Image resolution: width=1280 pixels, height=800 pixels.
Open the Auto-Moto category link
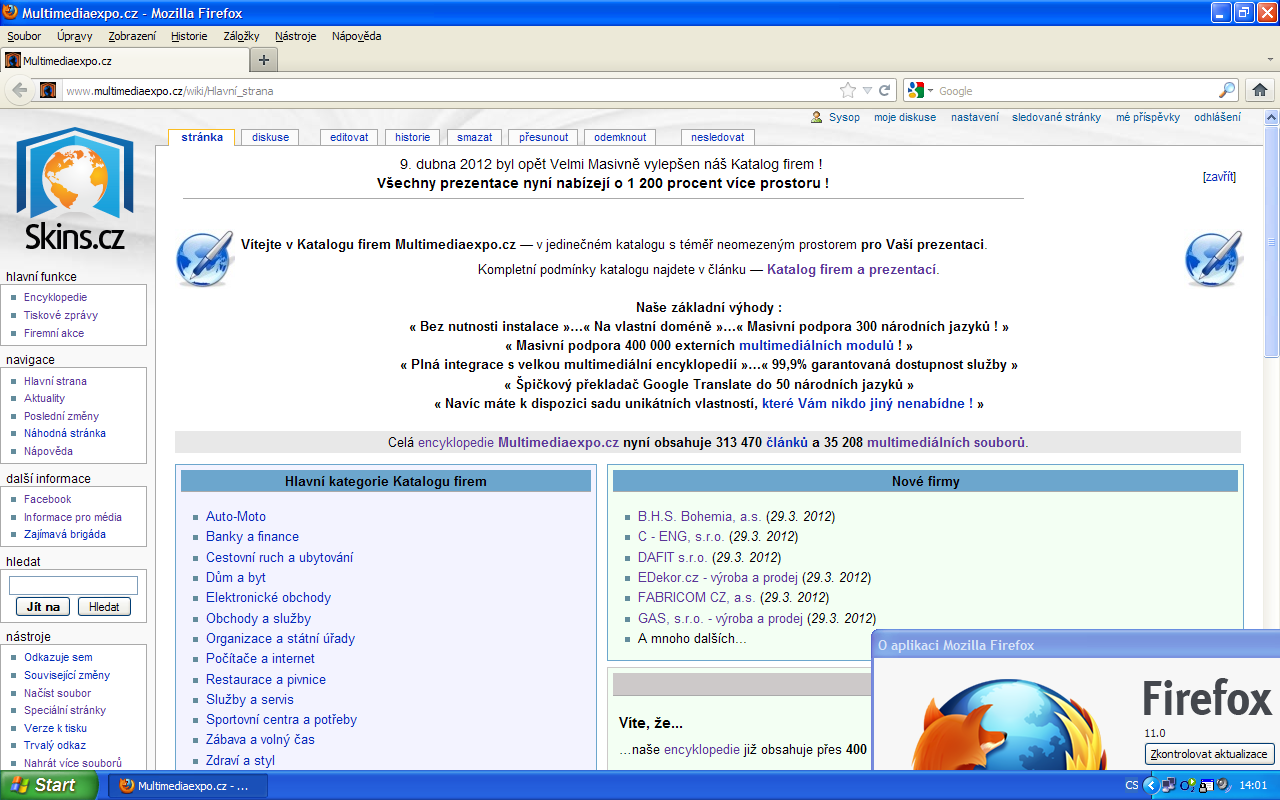coord(236,516)
